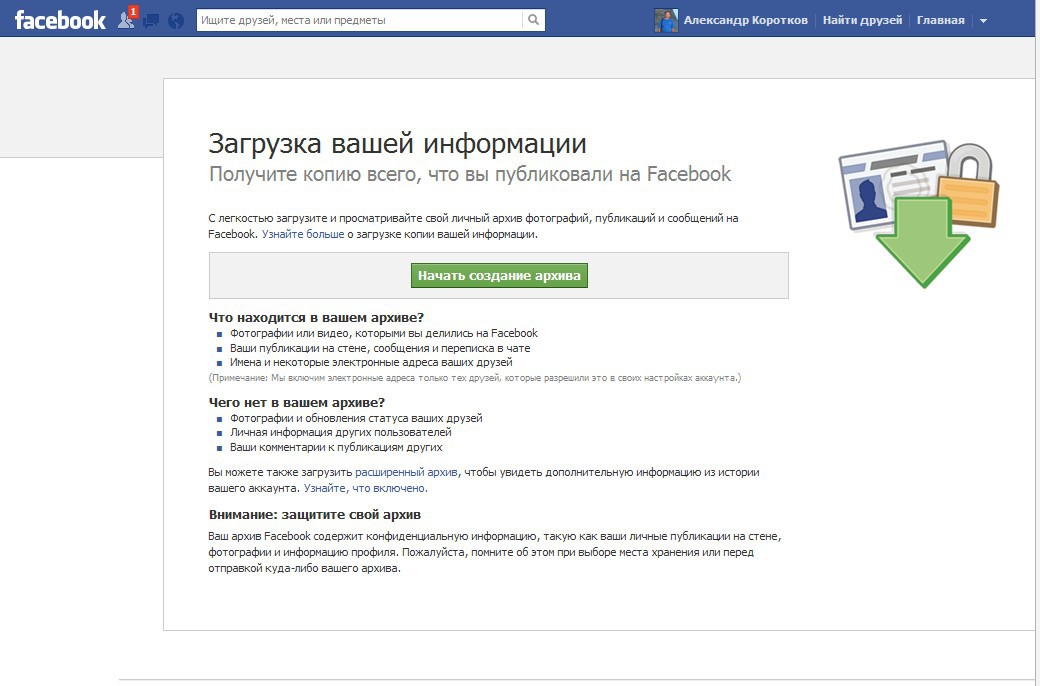Open Александр Коротков profile link
This screenshot has height=686, width=1040.
746,20
